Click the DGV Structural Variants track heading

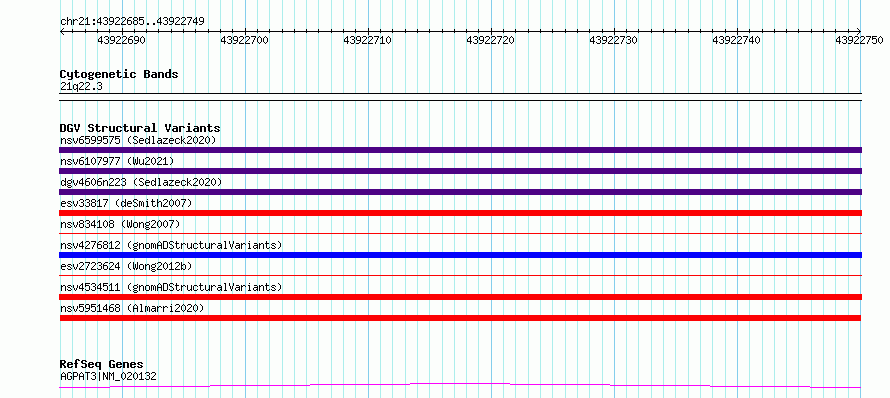tap(140, 128)
